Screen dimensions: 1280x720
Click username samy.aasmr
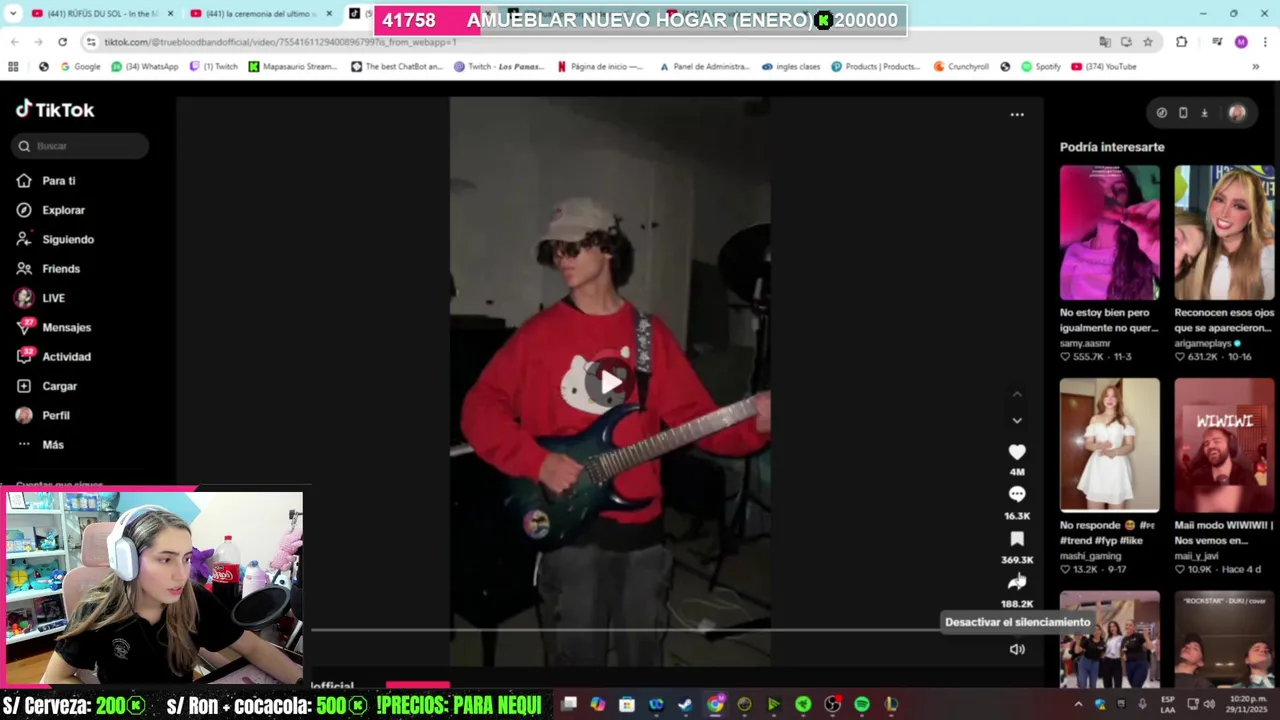(x=1085, y=343)
